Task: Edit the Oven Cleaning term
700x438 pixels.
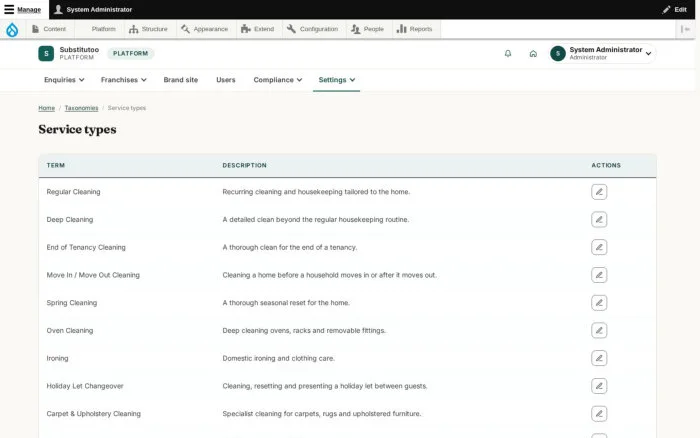Action: coord(599,330)
